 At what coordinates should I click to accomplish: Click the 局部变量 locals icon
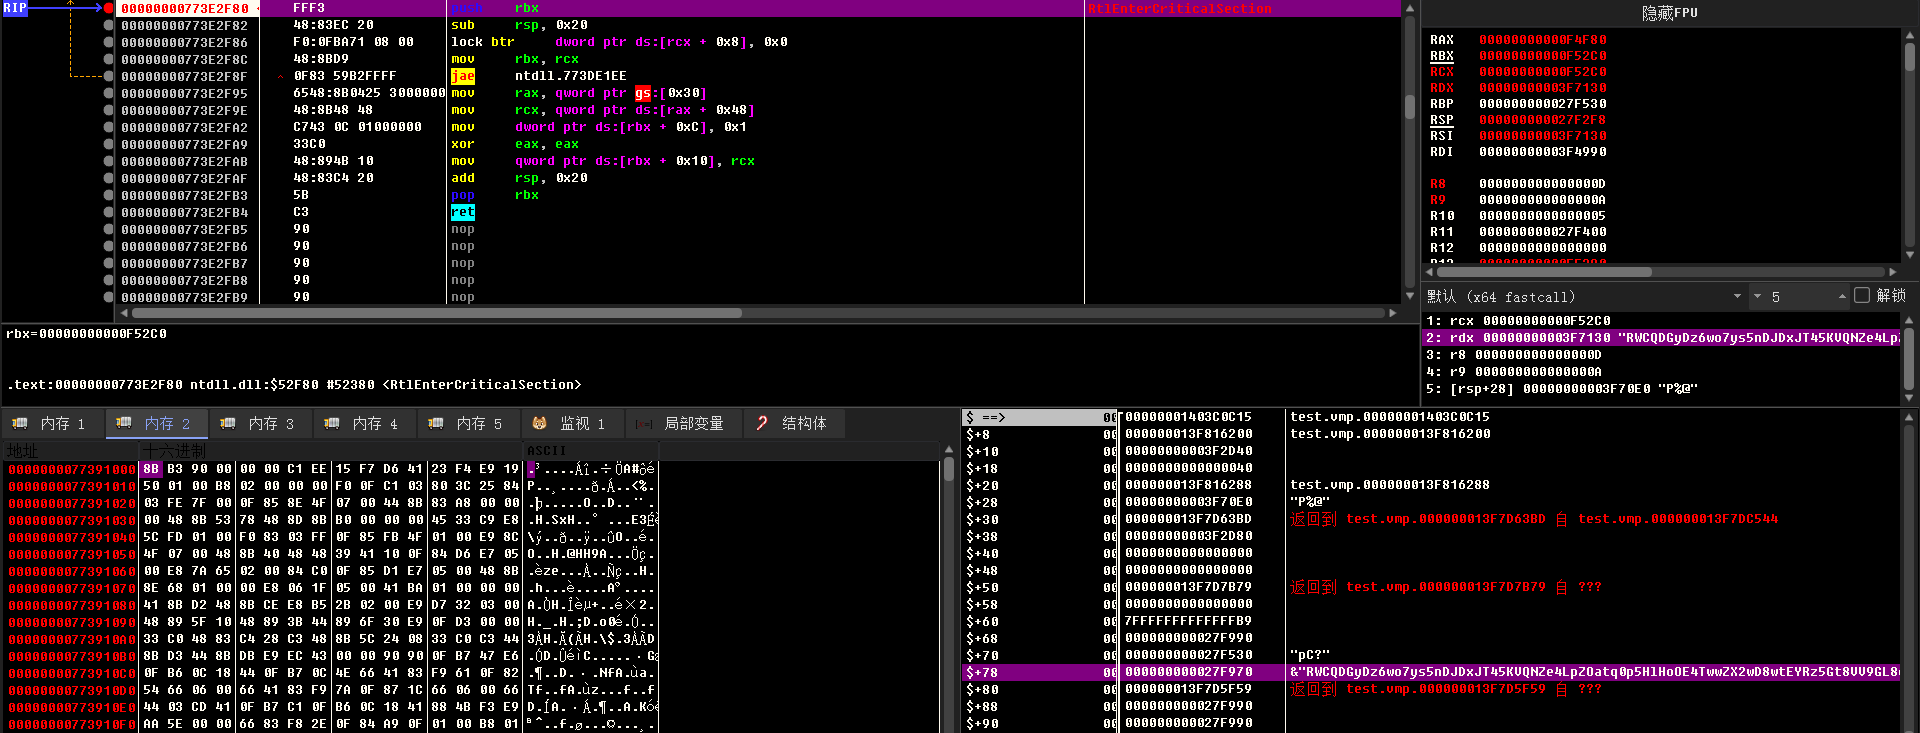(644, 423)
